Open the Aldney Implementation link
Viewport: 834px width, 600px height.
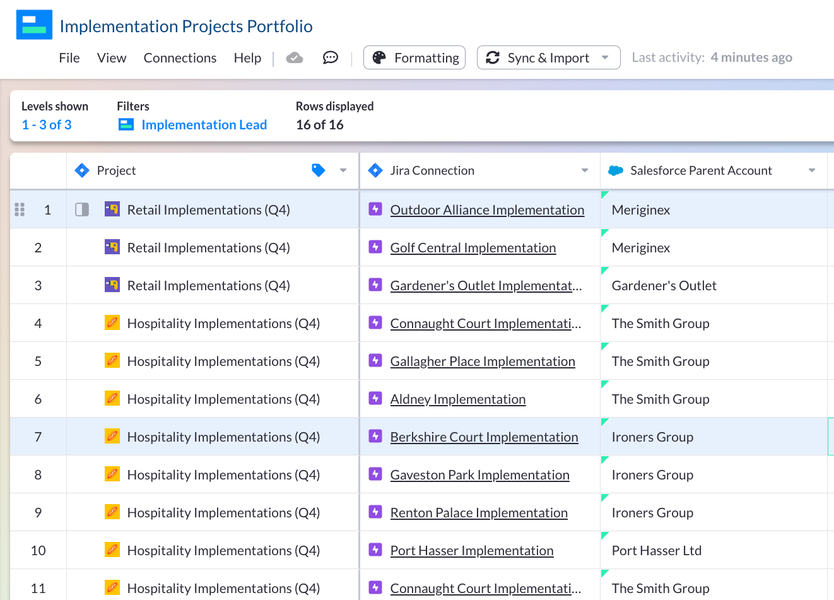(x=458, y=399)
